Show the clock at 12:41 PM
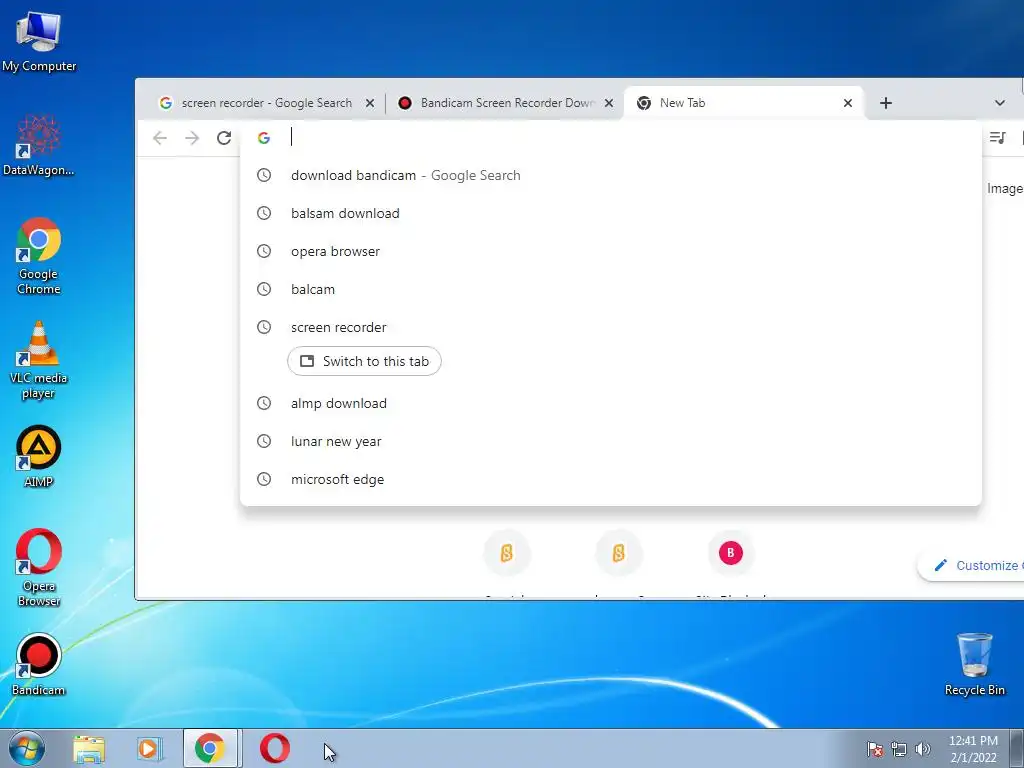This screenshot has height=768, width=1024. pos(973,749)
